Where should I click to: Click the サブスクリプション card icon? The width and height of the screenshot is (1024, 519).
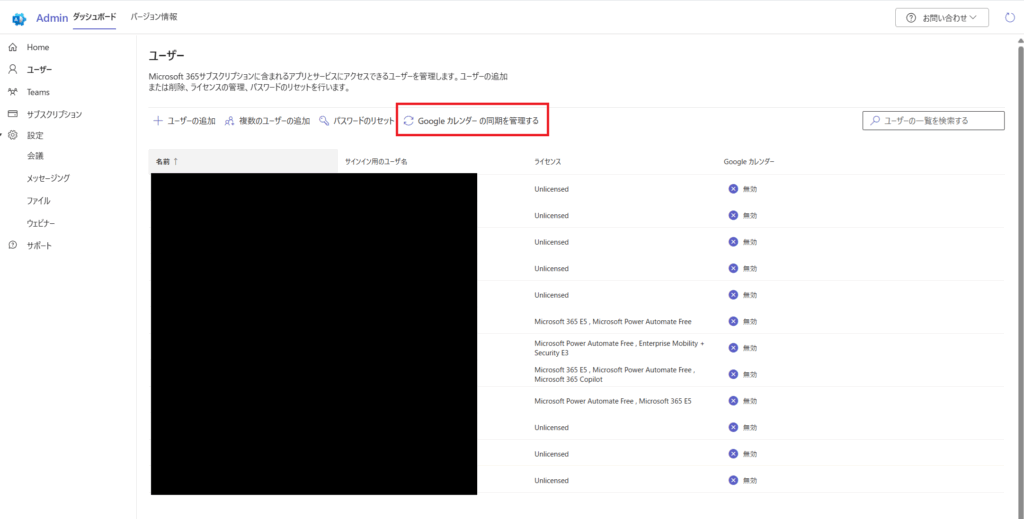pos(12,114)
